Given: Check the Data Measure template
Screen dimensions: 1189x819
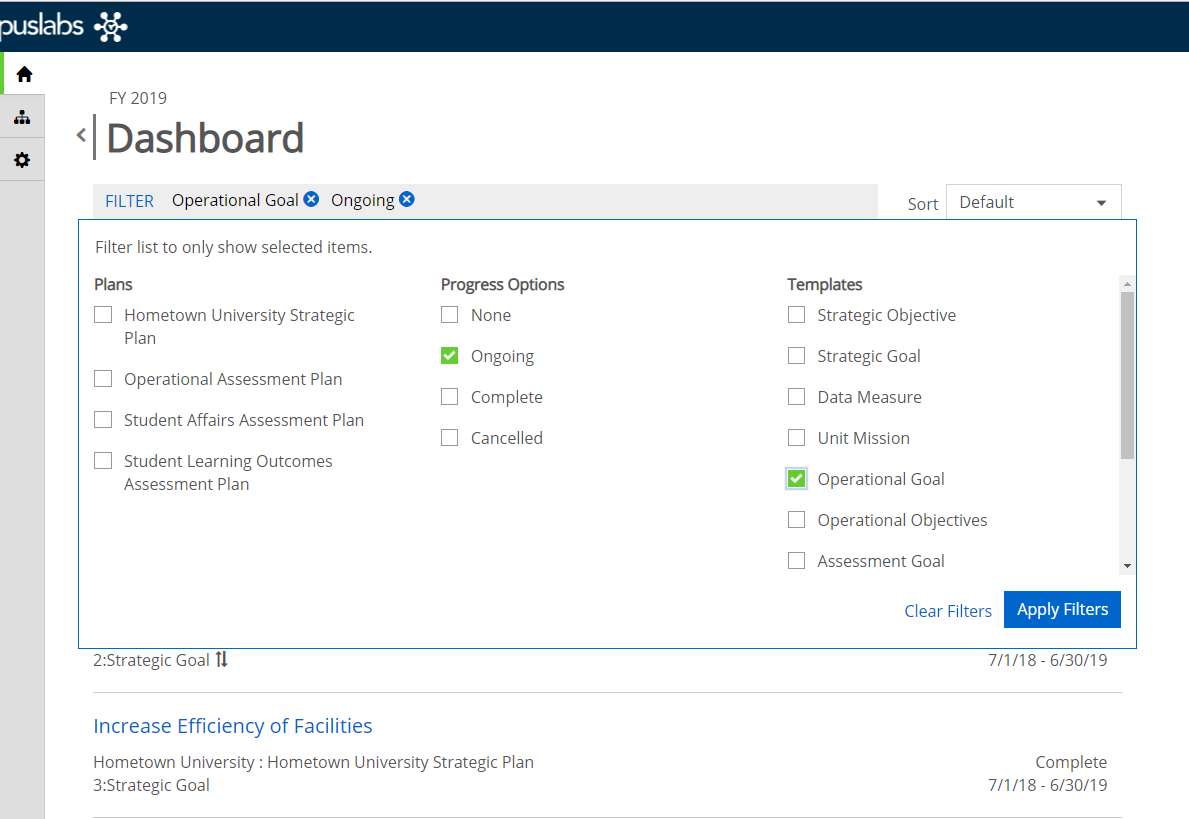Looking at the screenshot, I should 796,397.
